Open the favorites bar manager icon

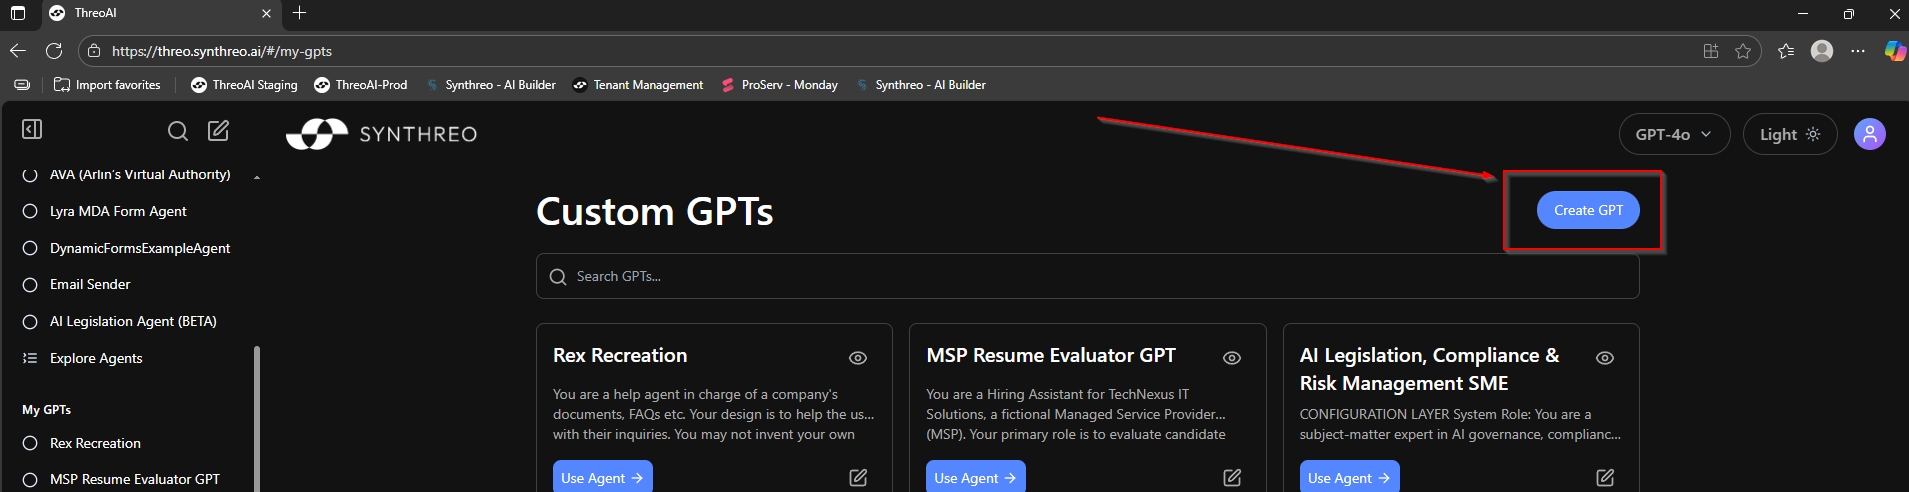click(x=22, y=85)
